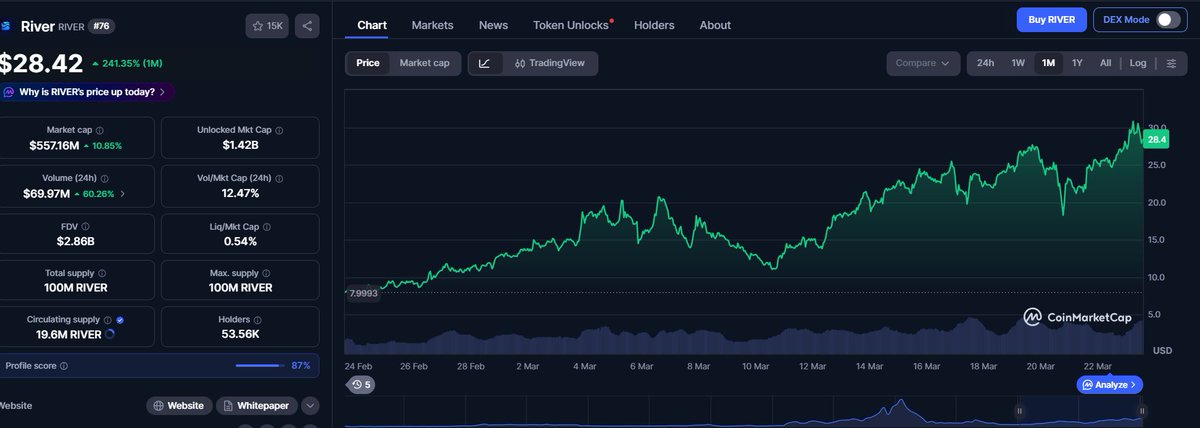This screenshot has width=1200, height=428.
Task: Click the 87% profile score value
Action: [x=300, y=366]
